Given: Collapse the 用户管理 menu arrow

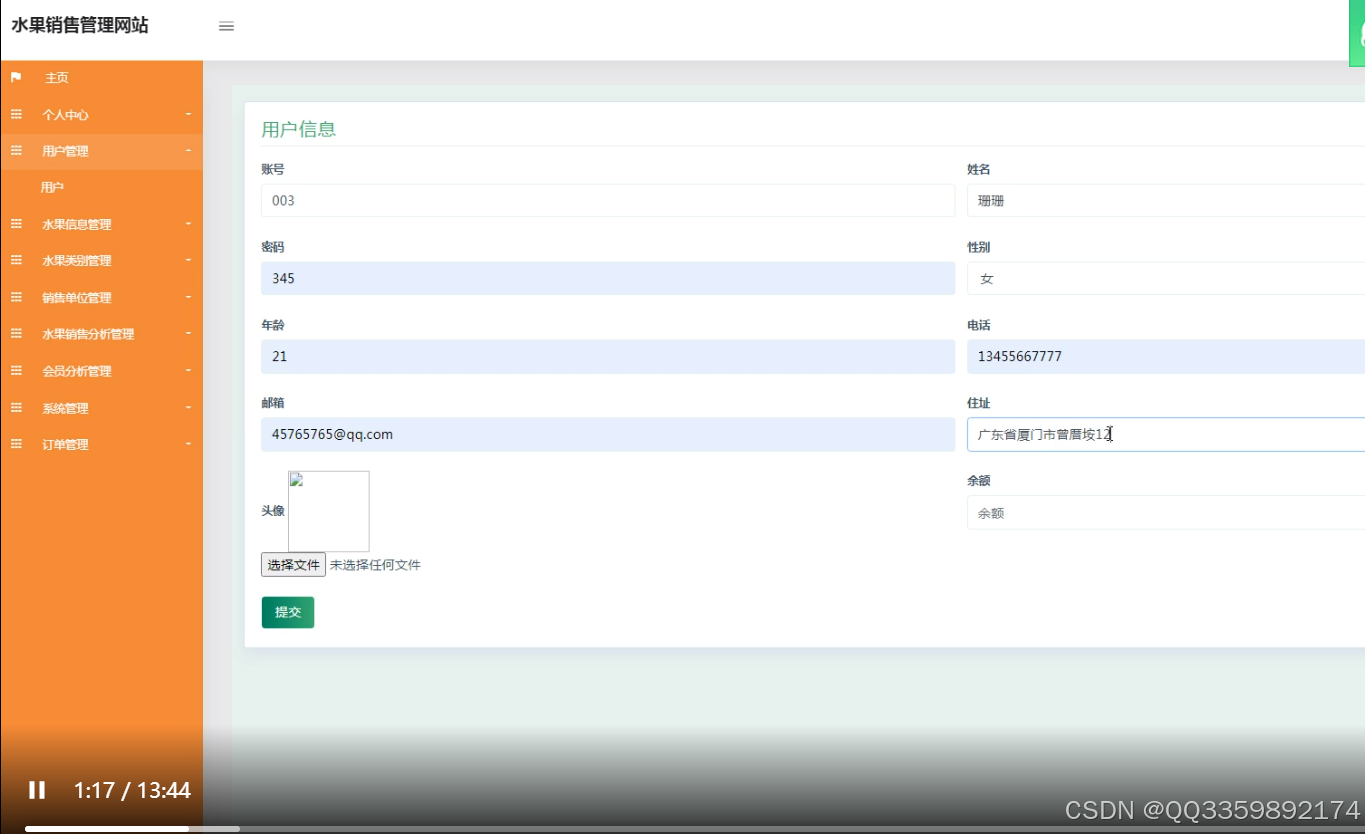Looking at the screenshot, I should tap(188, 151).
